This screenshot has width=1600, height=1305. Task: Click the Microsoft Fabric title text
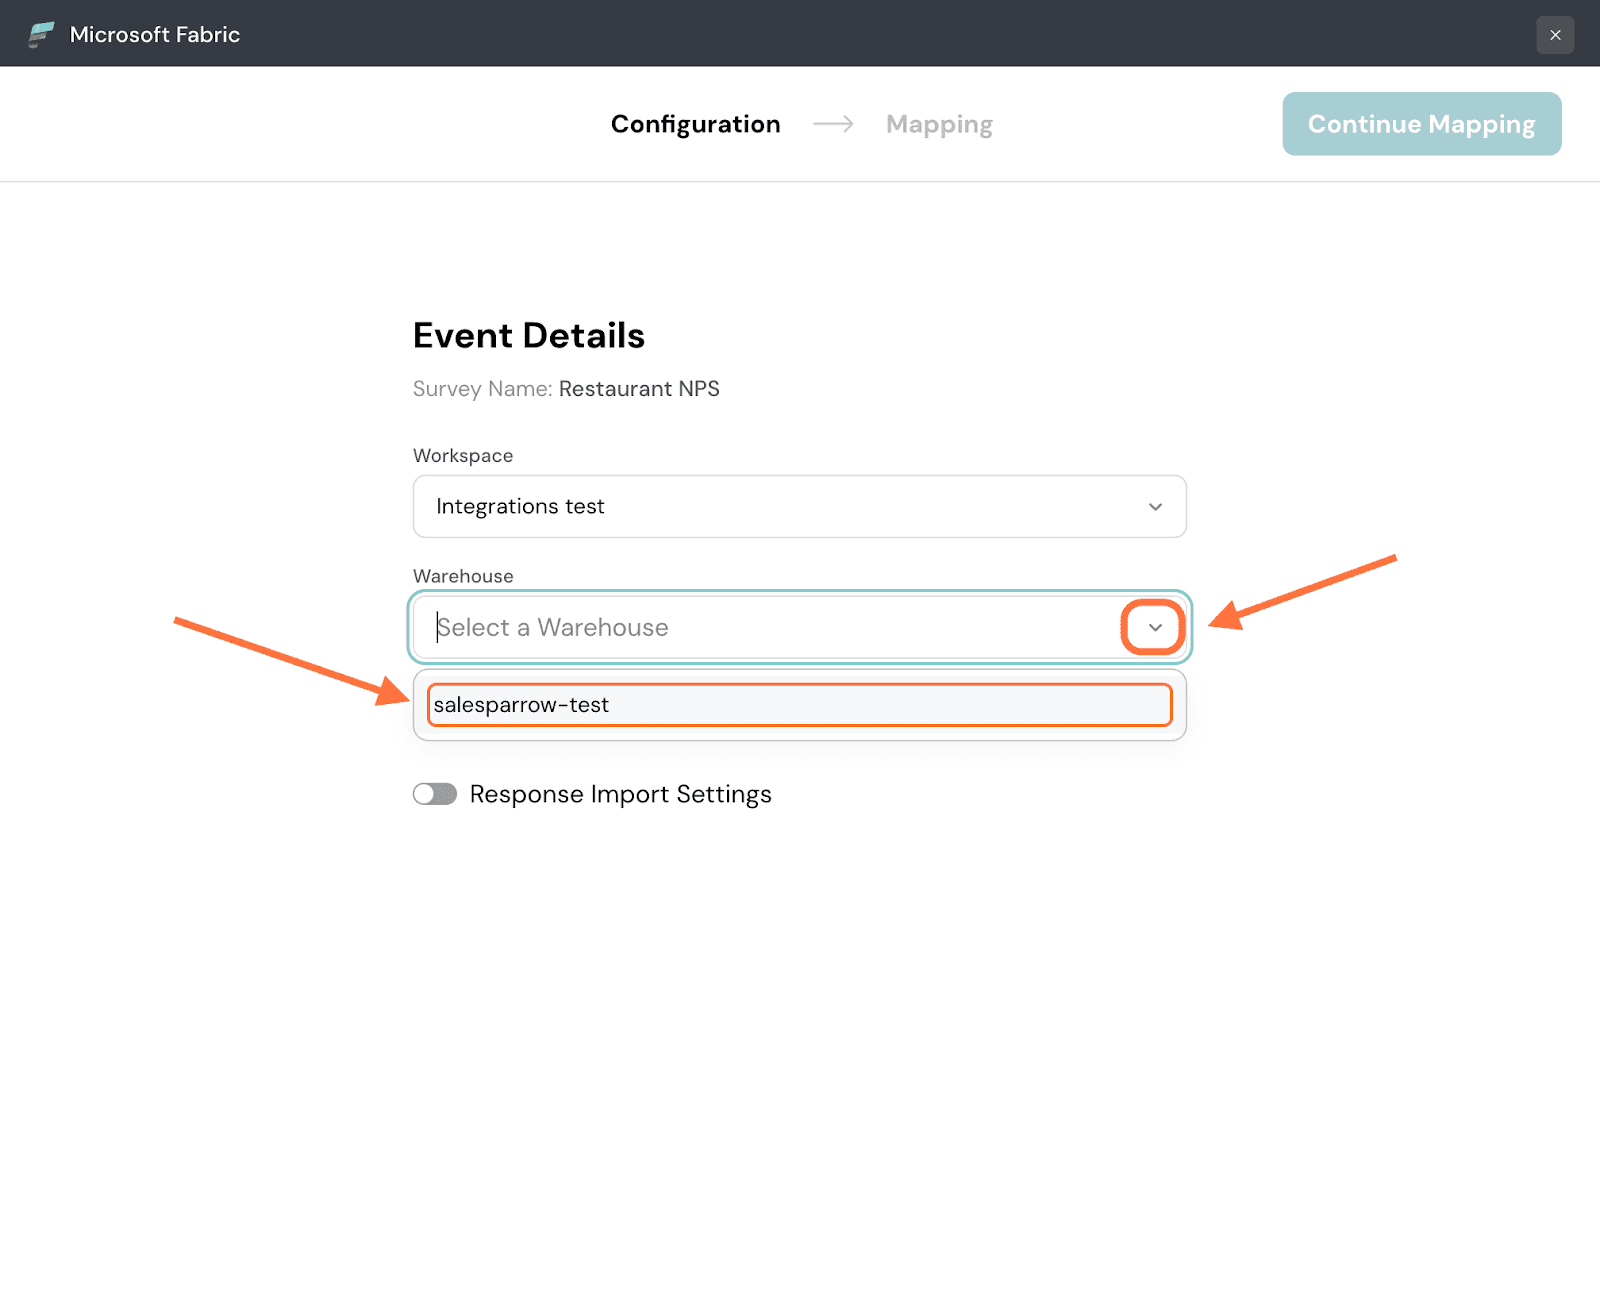(x=155, y=35)
